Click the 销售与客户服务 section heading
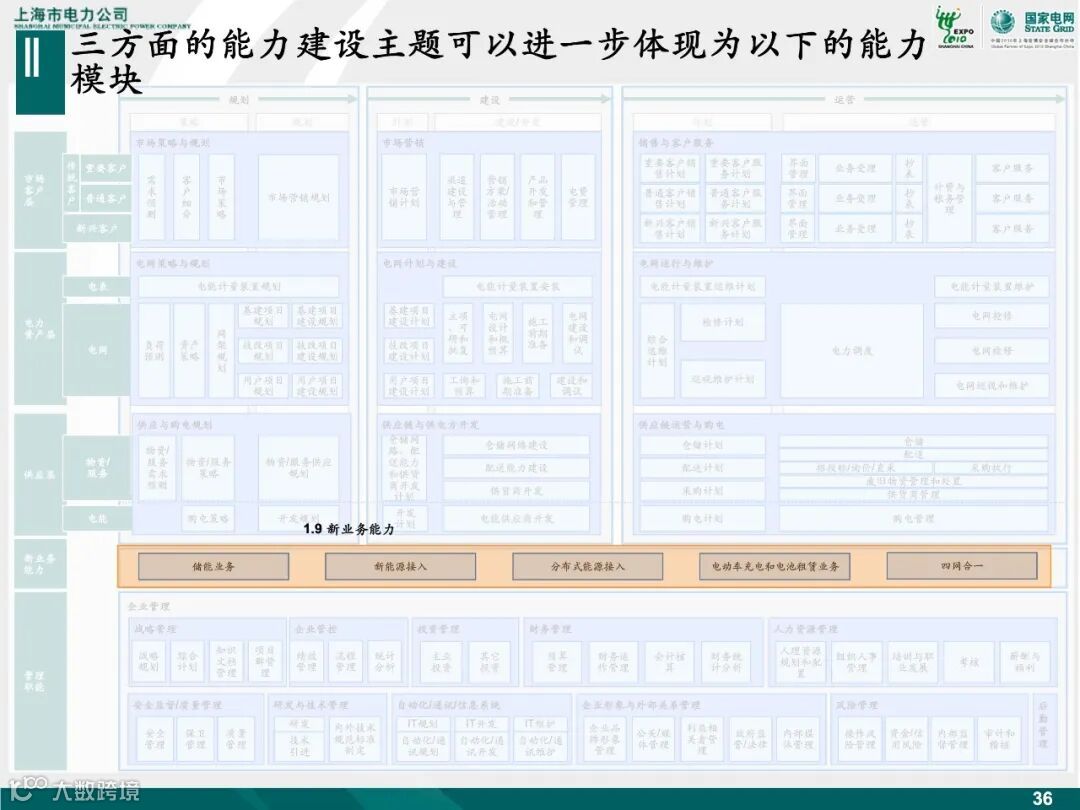Viewport: 1080px width, 810px height. 676,143
